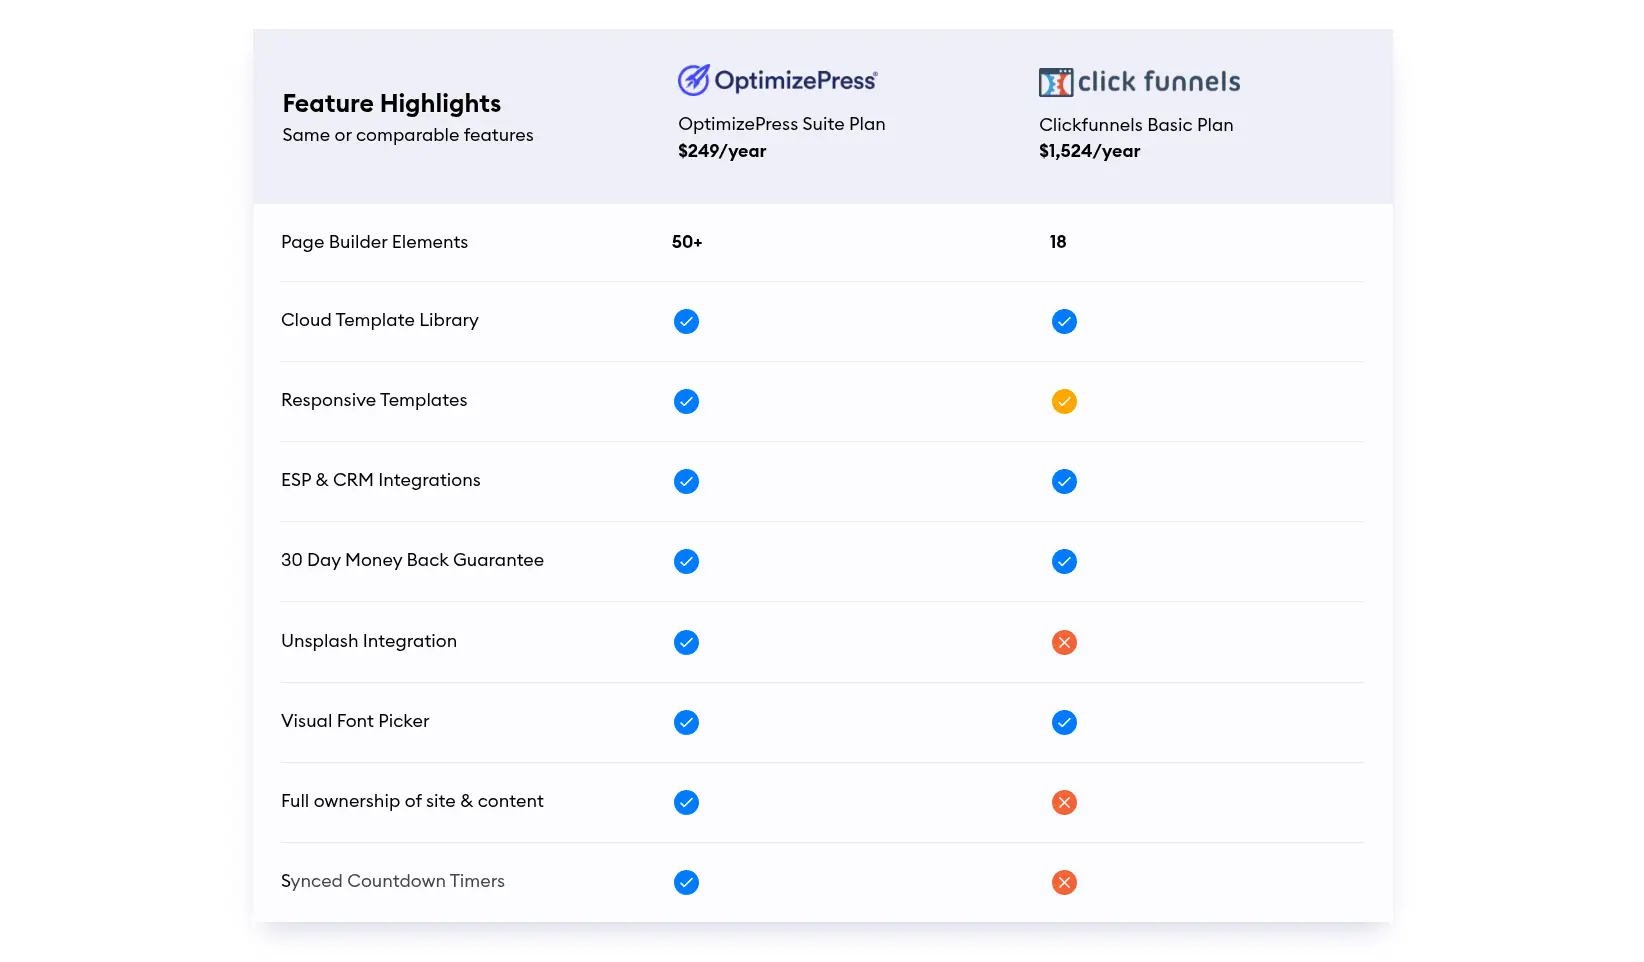
Task: Click the $249/year price text
Action: tap(722, 151)
